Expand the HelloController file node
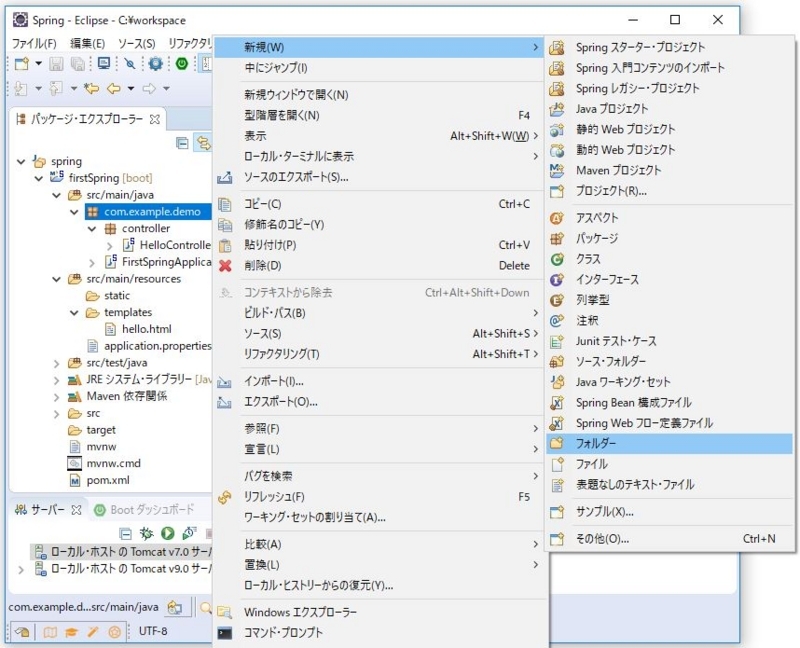The width and height of the screenshot is (800, 648). tap(110, 246)
